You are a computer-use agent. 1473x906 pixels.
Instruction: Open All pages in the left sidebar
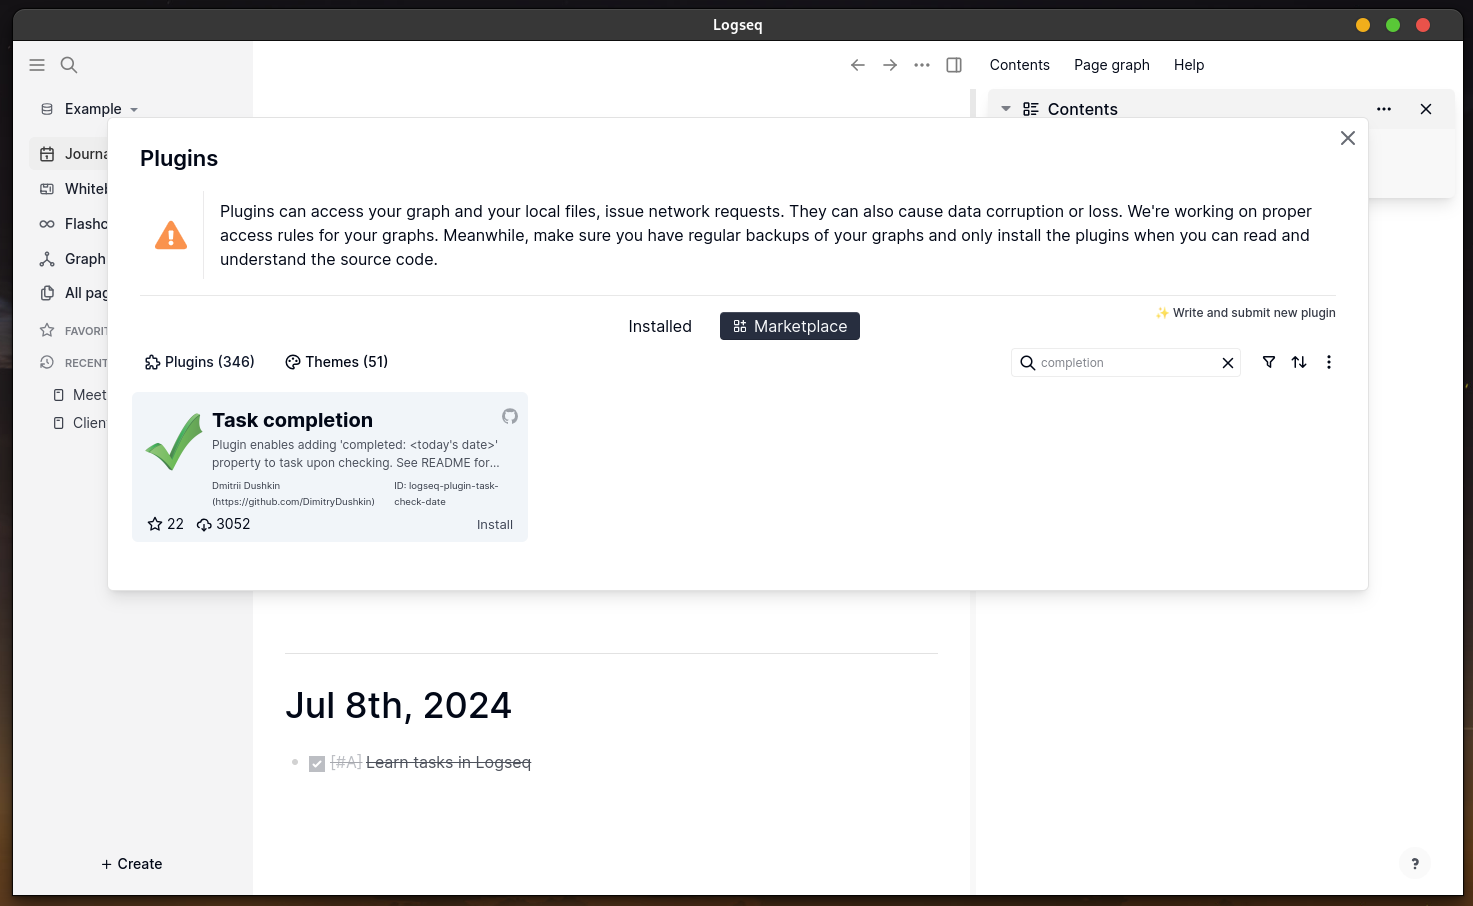70,293
